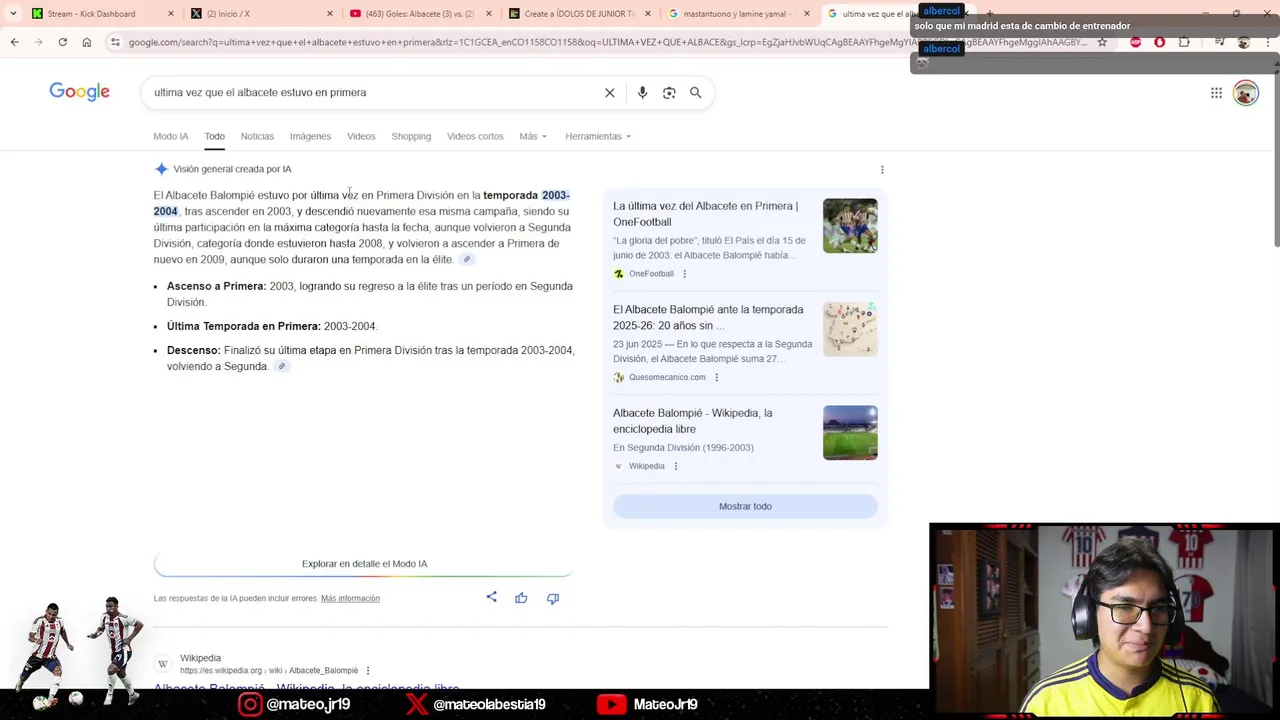Switch to the Videos tab

click(x=361, y=136)
